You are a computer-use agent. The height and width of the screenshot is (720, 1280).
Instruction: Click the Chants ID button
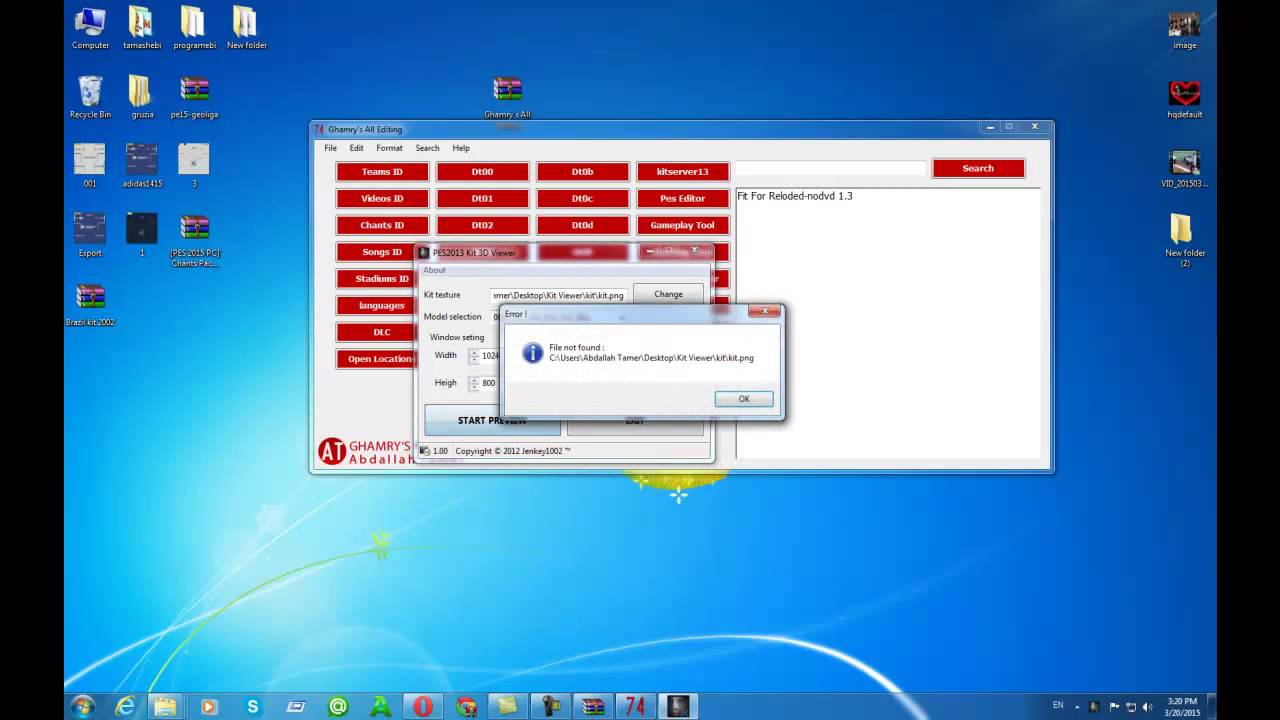(382, 225)
